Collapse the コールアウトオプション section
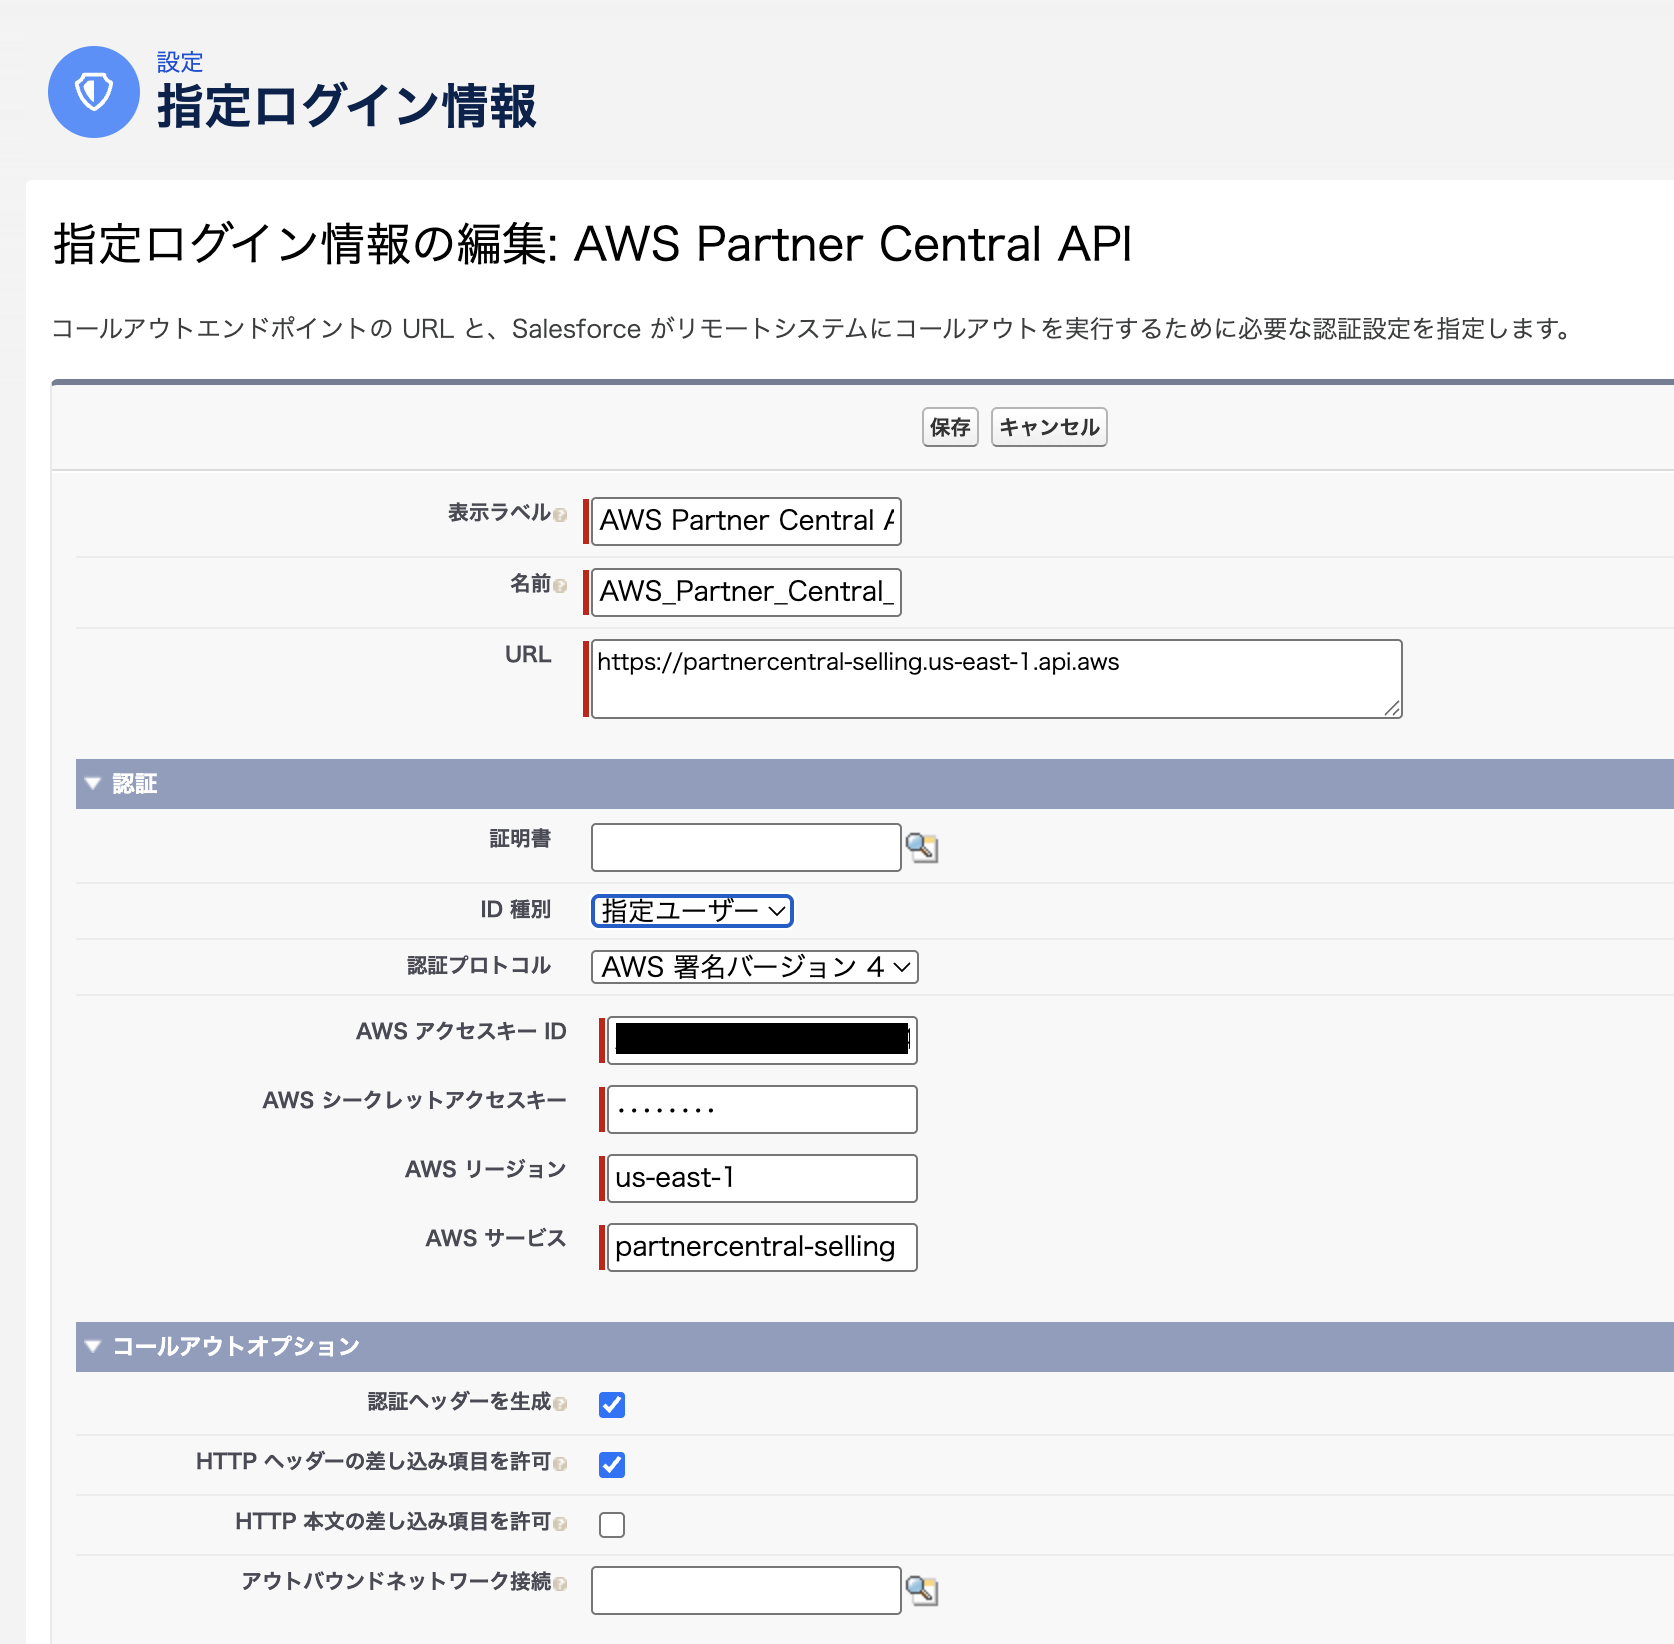 point(93,1346)
